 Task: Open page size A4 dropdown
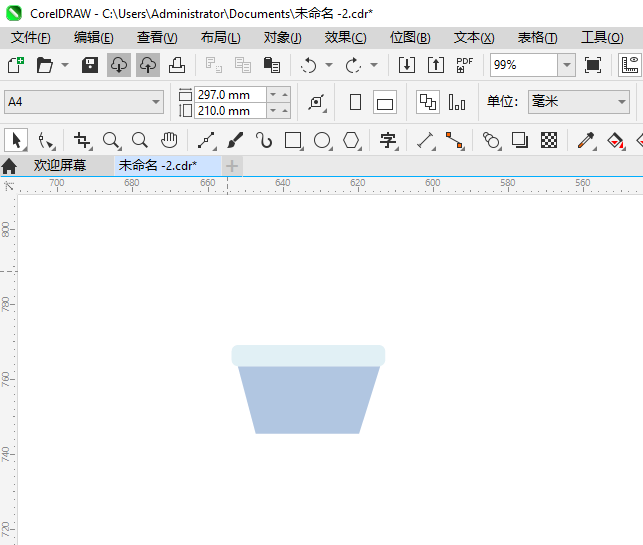pyautogui.click(x=84, y=102)
